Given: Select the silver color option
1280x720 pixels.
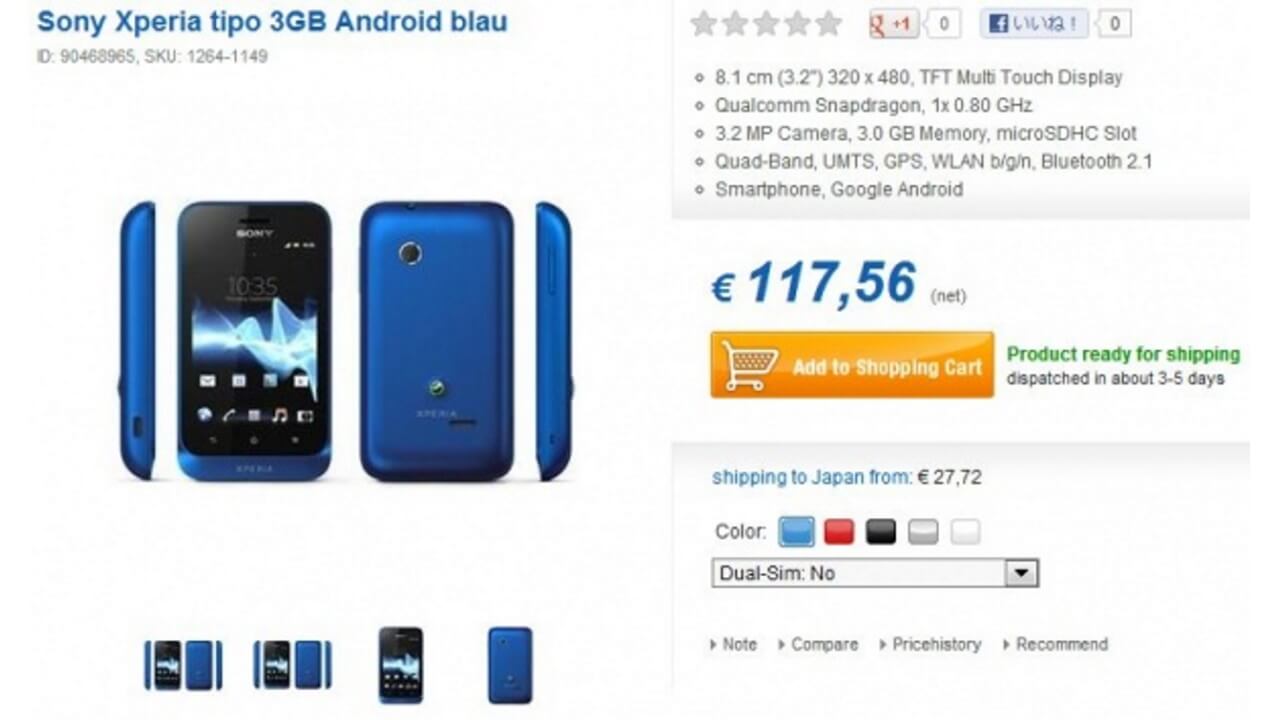Looking at the screenshot, I should 923,532.
